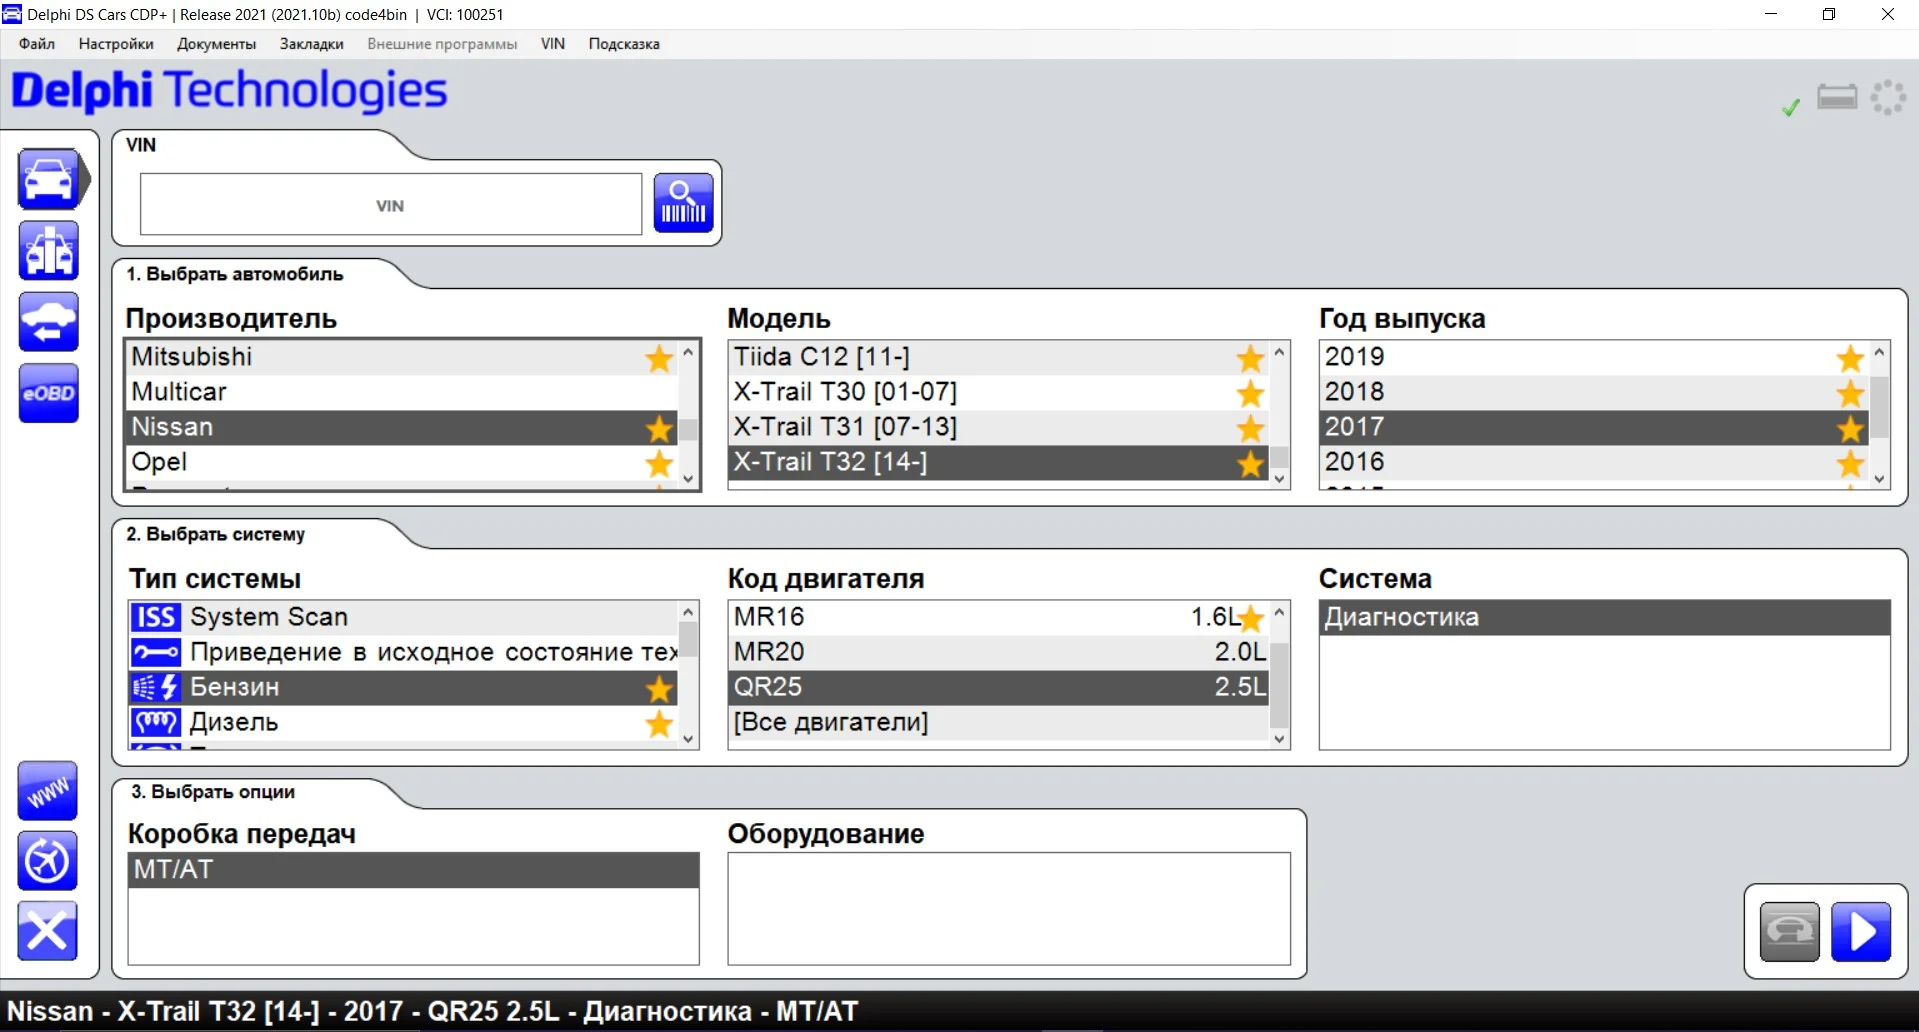Screen dimensions: 1919x1032
Task: Click the blue X exit icon
Action: click(47, 931)
